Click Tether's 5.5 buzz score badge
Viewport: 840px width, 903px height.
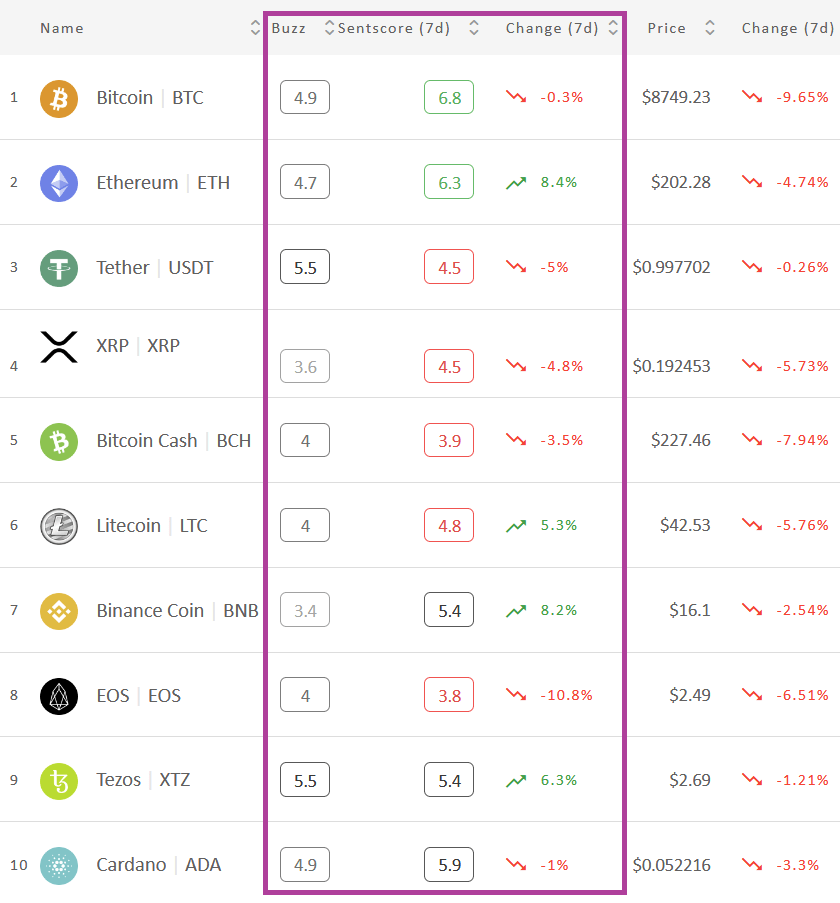pos(305,267)
